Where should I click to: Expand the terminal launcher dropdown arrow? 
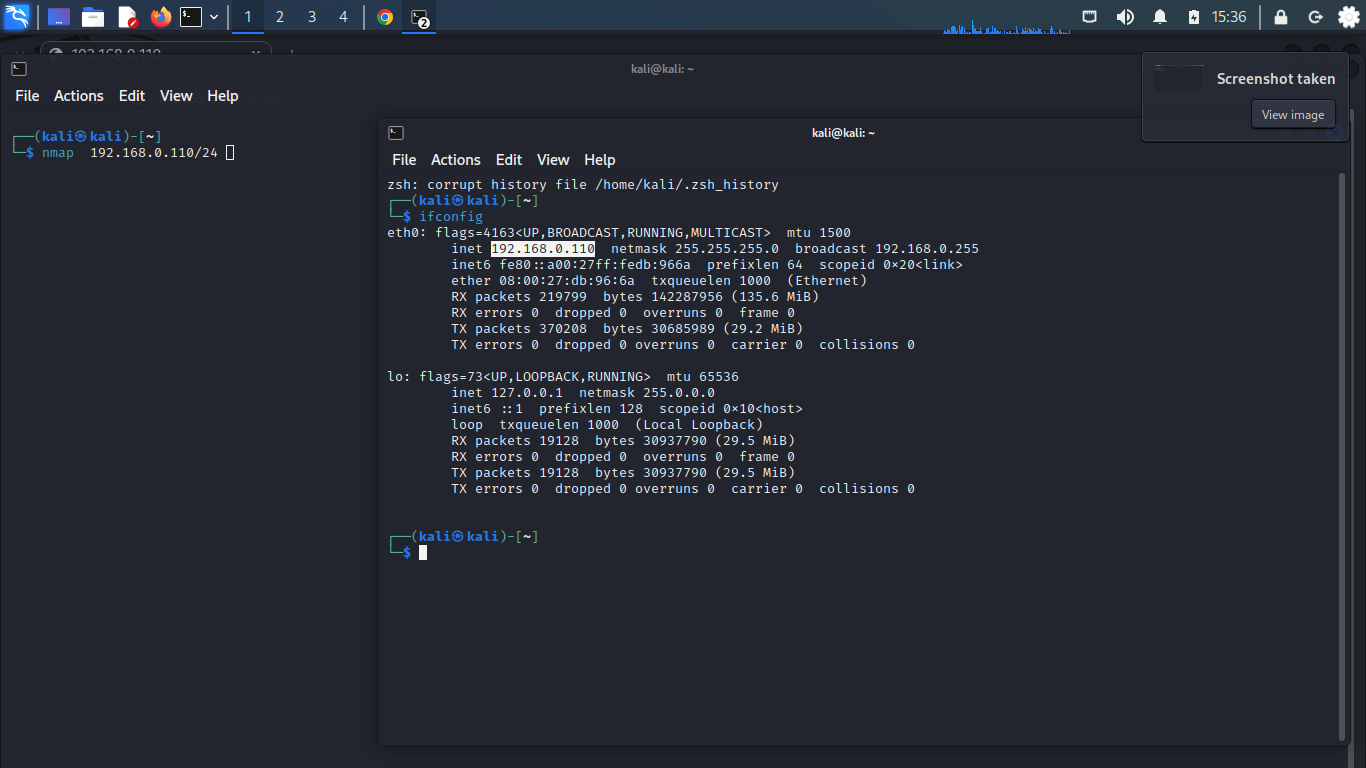click(214, 17)
